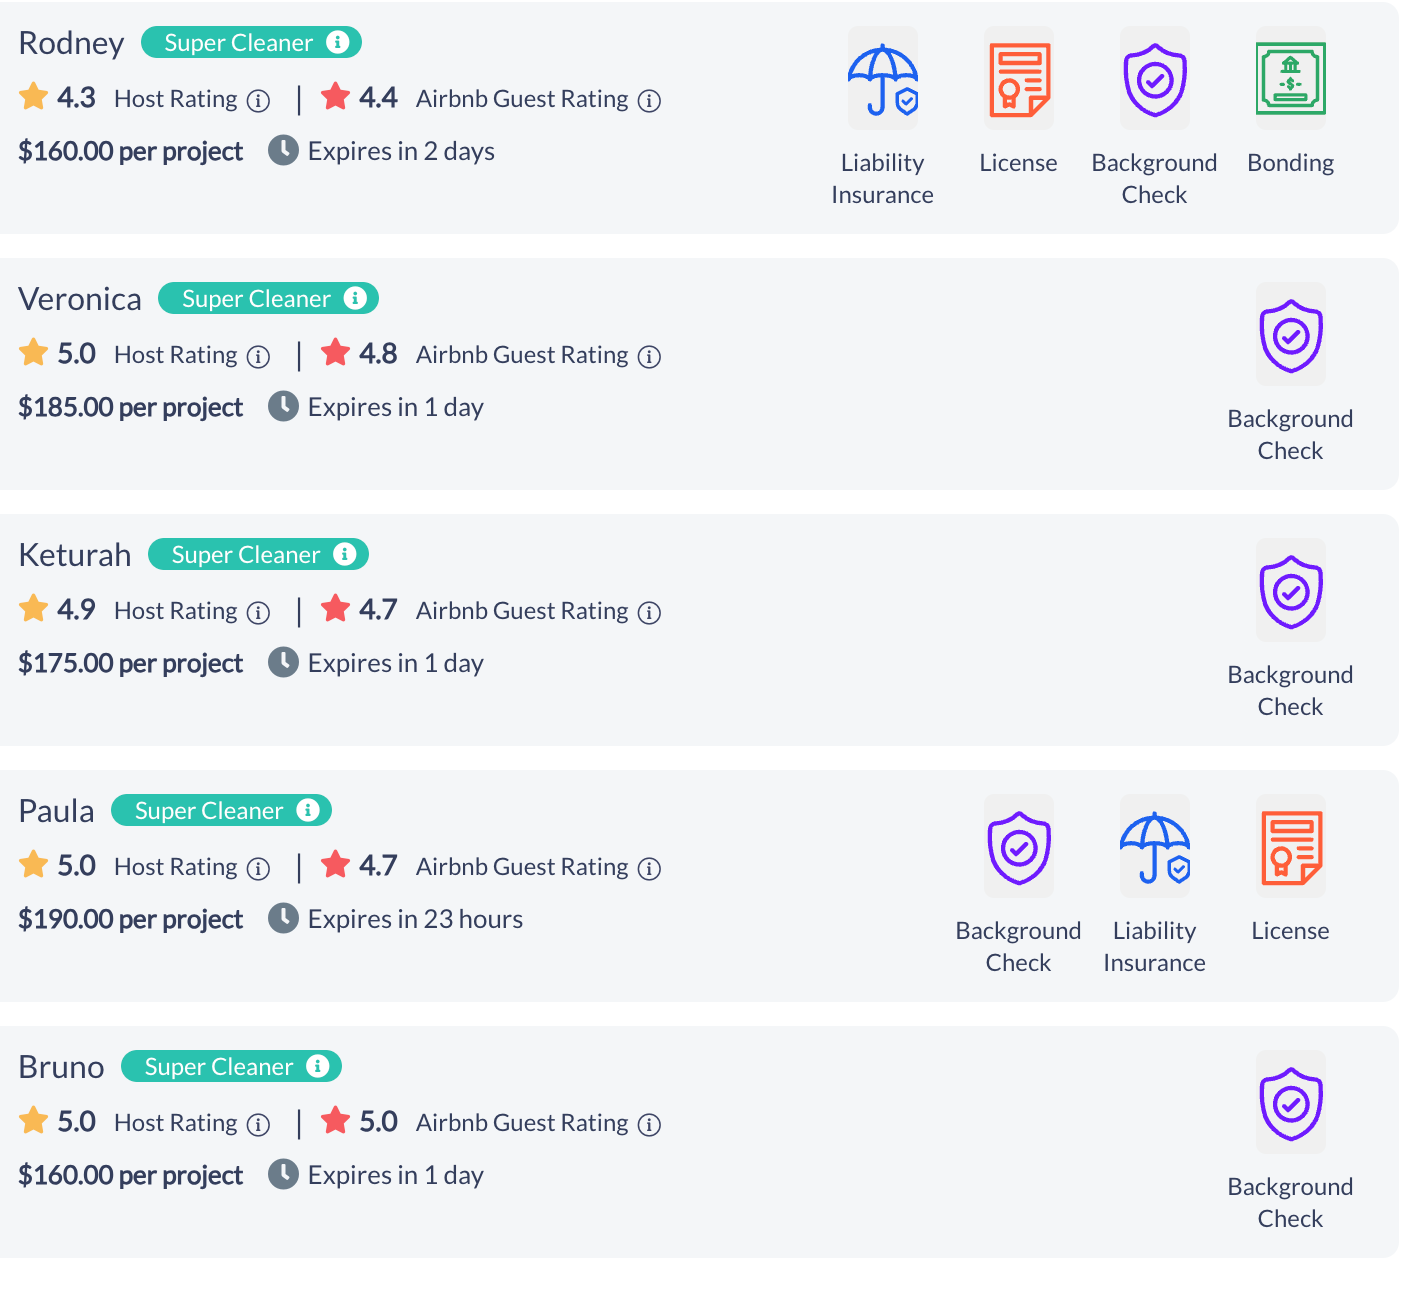
Task: Click Paula's Background Check shield icon
Action: tap(1018, 846)
